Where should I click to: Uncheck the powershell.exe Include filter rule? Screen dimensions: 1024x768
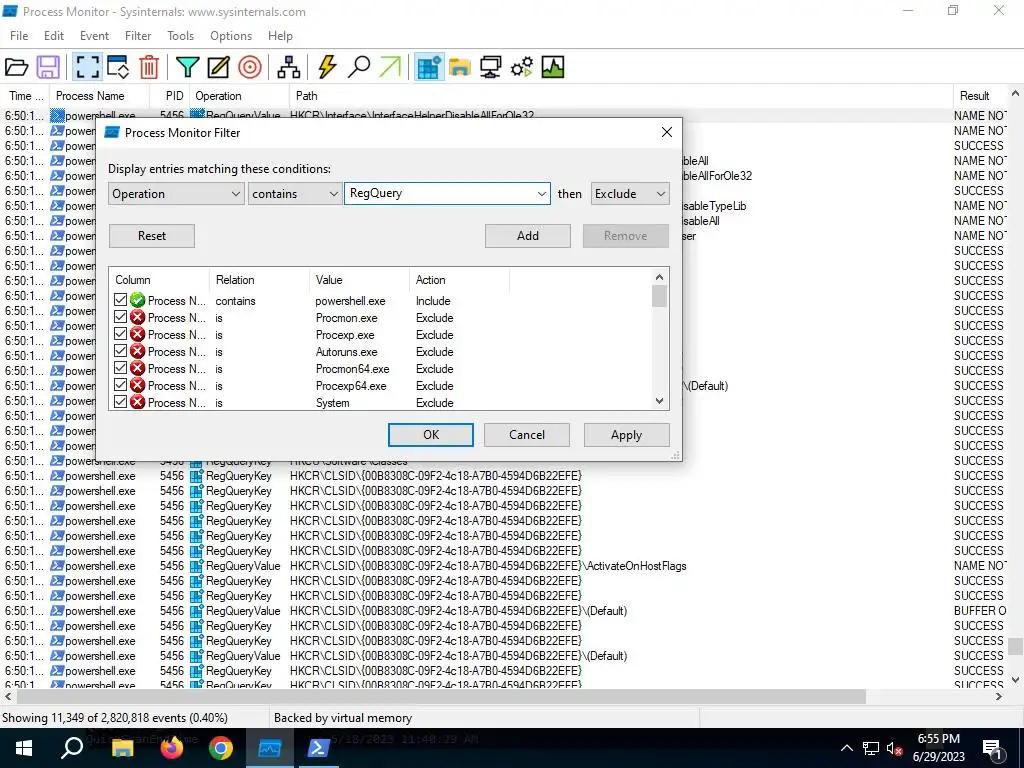point(120,300)
